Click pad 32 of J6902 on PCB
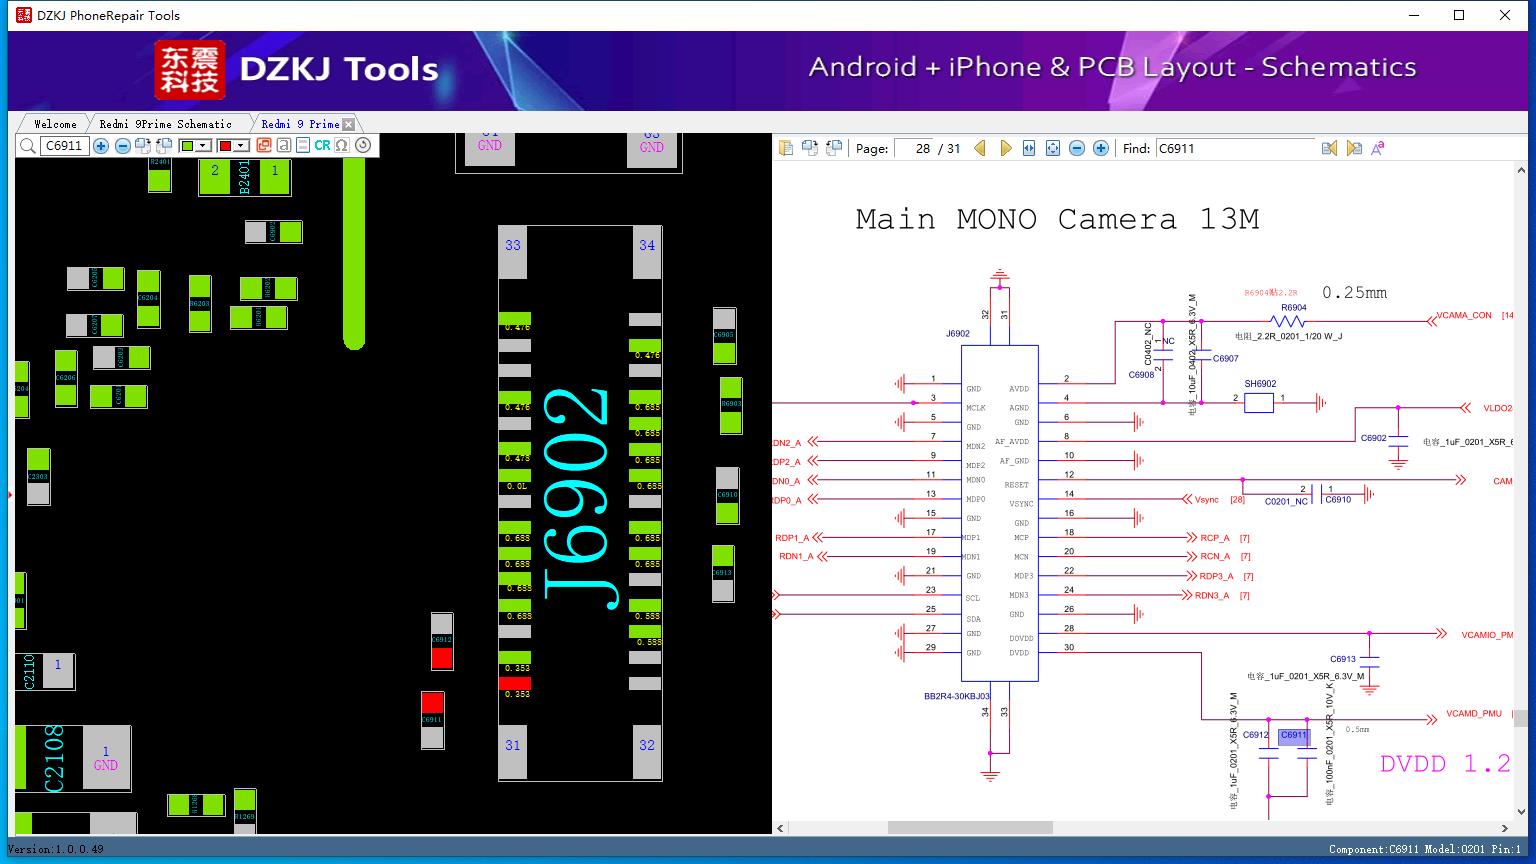The width and height of the screenshot is (1536, 864). (x=647, y=753)
